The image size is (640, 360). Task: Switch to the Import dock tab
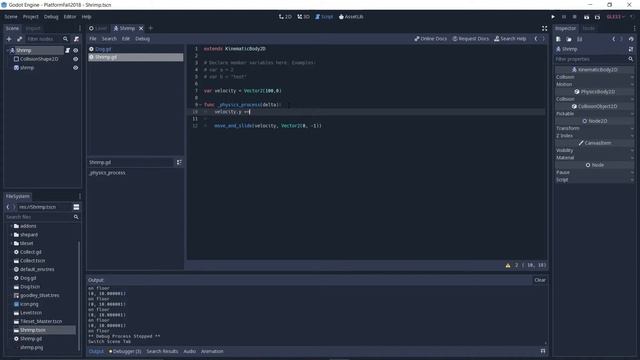(x=33, y=28)
